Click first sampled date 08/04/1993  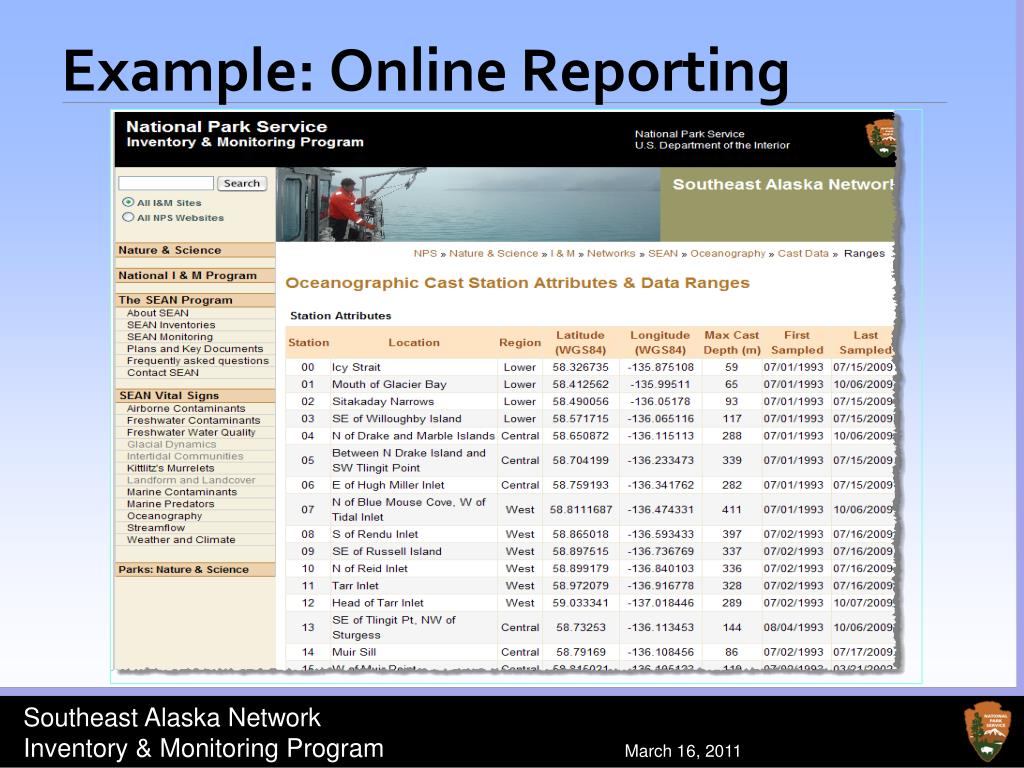793,628
